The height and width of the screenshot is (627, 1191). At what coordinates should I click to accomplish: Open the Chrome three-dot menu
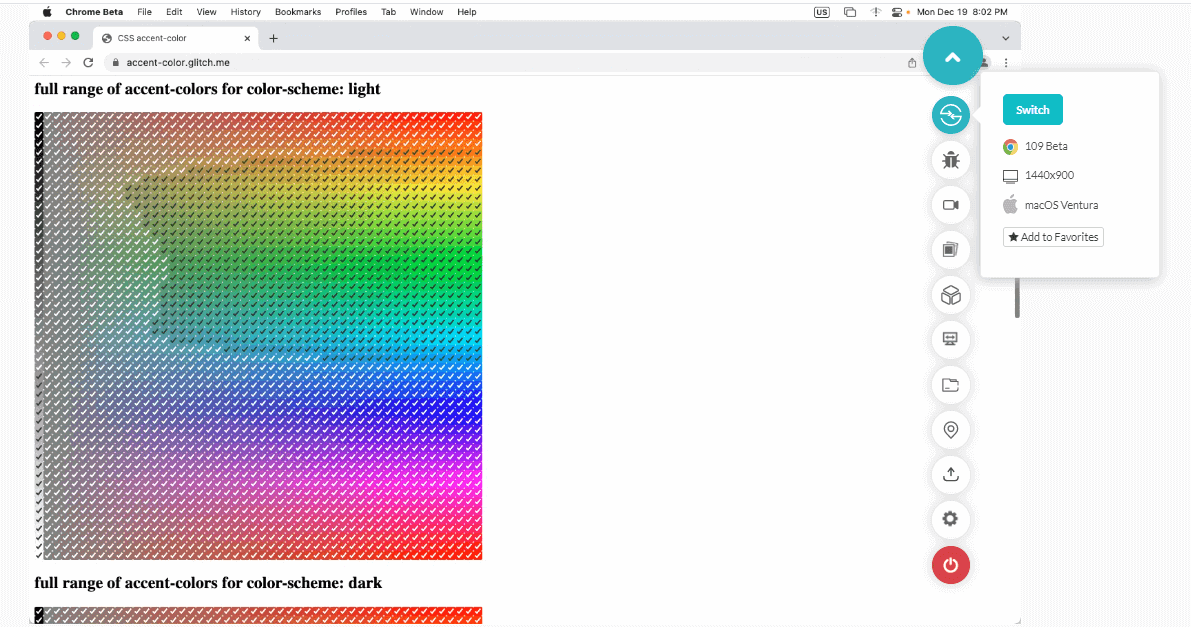pyautogui.click(x=1006, y=62)
